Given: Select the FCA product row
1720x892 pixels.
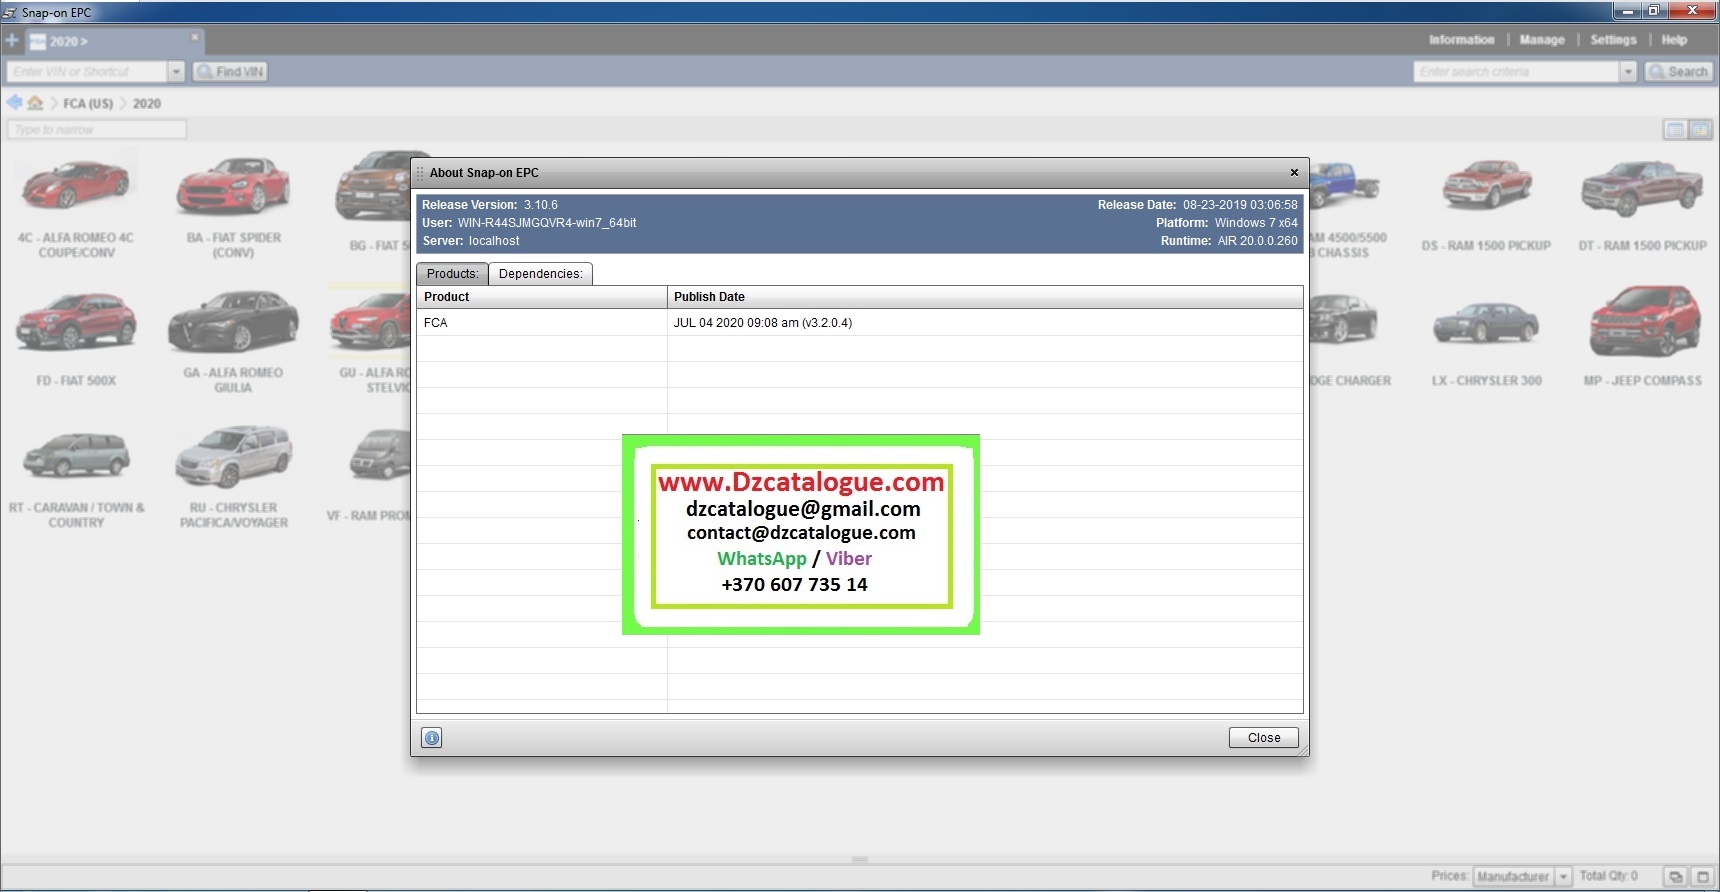Looking at the screenshot, I should pyautogui.click(x=860, y=323).
